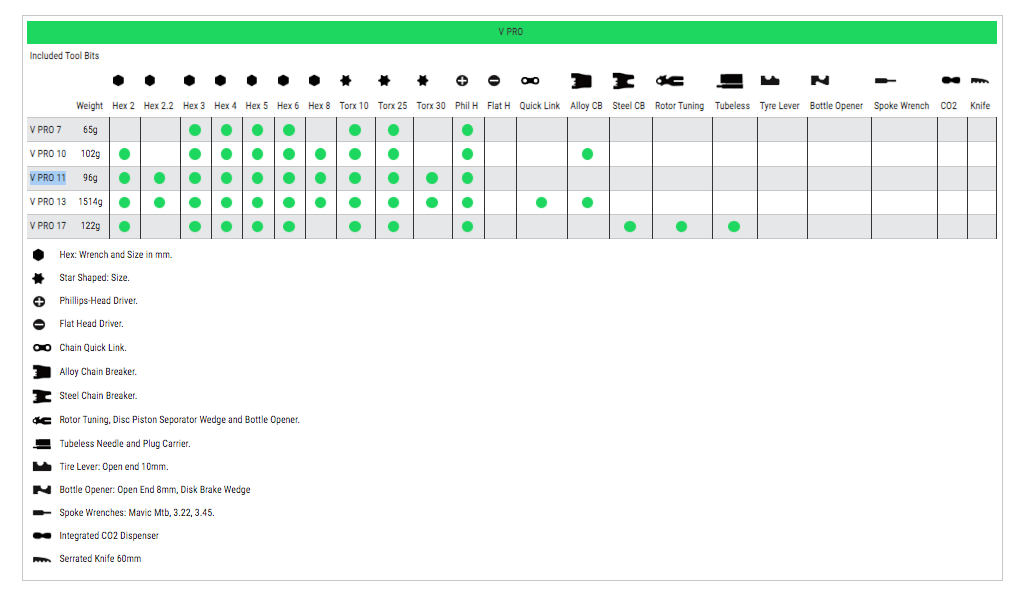This screenshot has width=1020, height=591.
Task: Click the Serrated Knife icon in the legend
Action: (x=41, y=559)
